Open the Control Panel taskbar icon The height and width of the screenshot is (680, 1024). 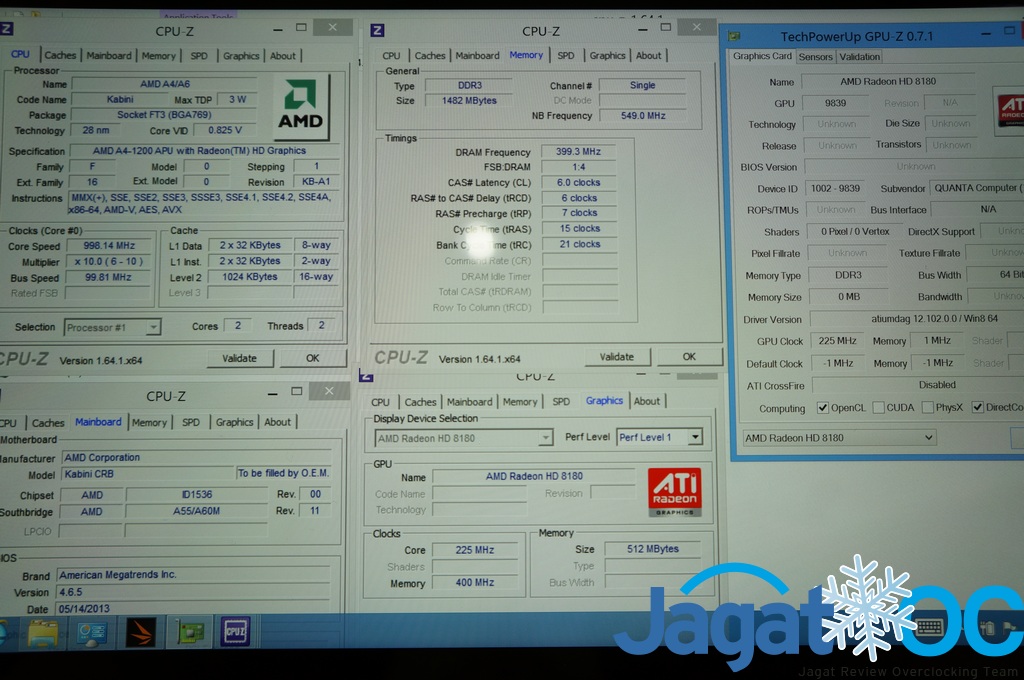[x=92, y=632]
